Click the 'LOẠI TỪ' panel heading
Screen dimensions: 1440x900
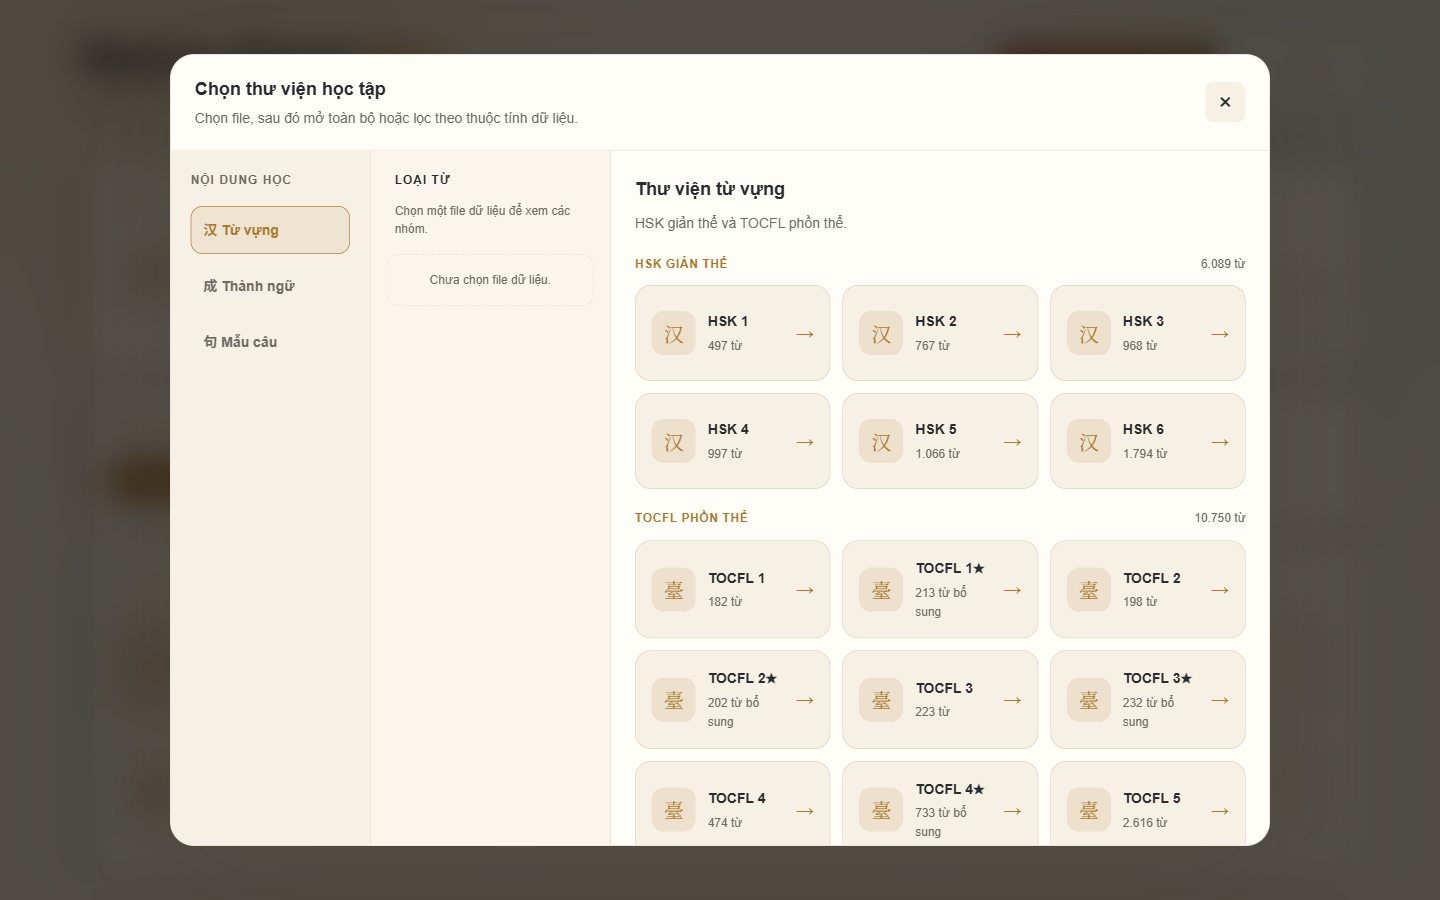pos(422,180)
